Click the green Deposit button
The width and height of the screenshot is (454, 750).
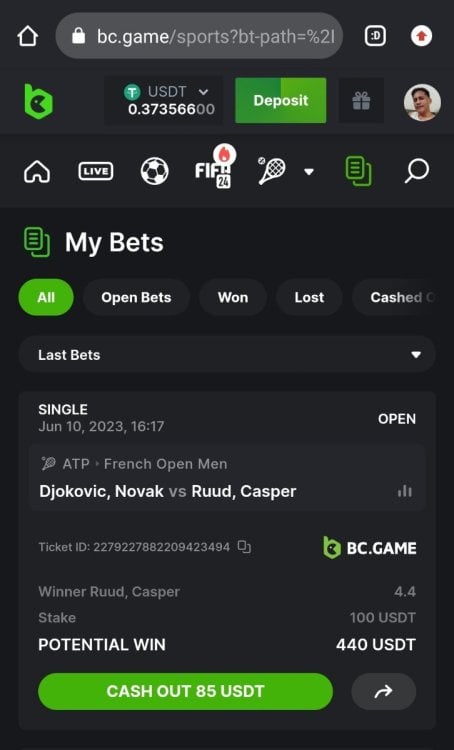coord(281,100)
